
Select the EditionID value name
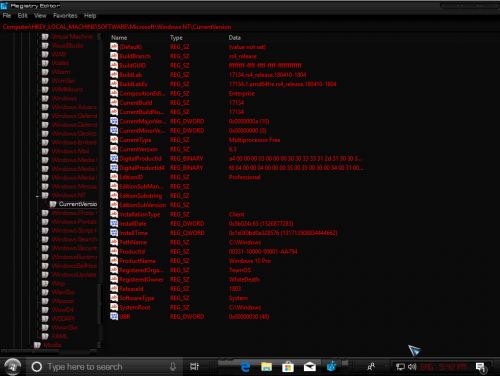(x=131, y=177)
